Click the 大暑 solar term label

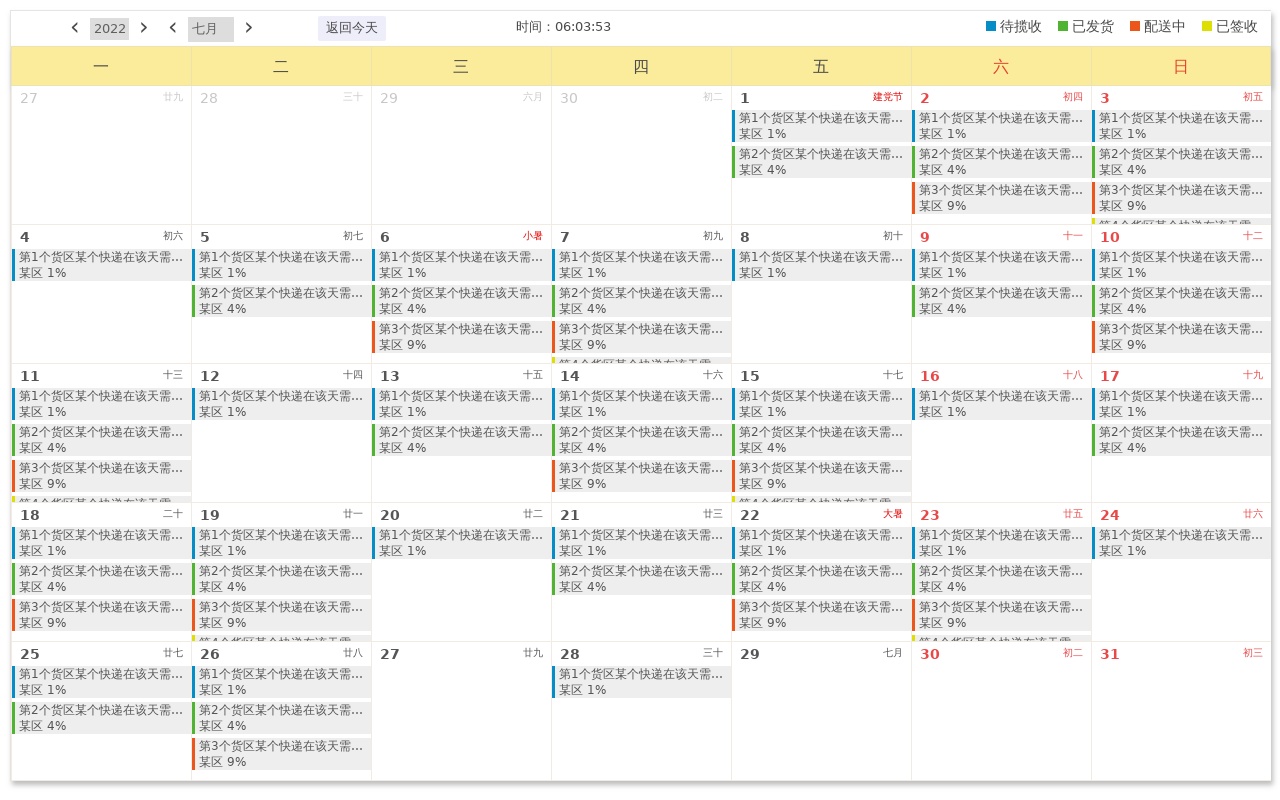point(892,514)
